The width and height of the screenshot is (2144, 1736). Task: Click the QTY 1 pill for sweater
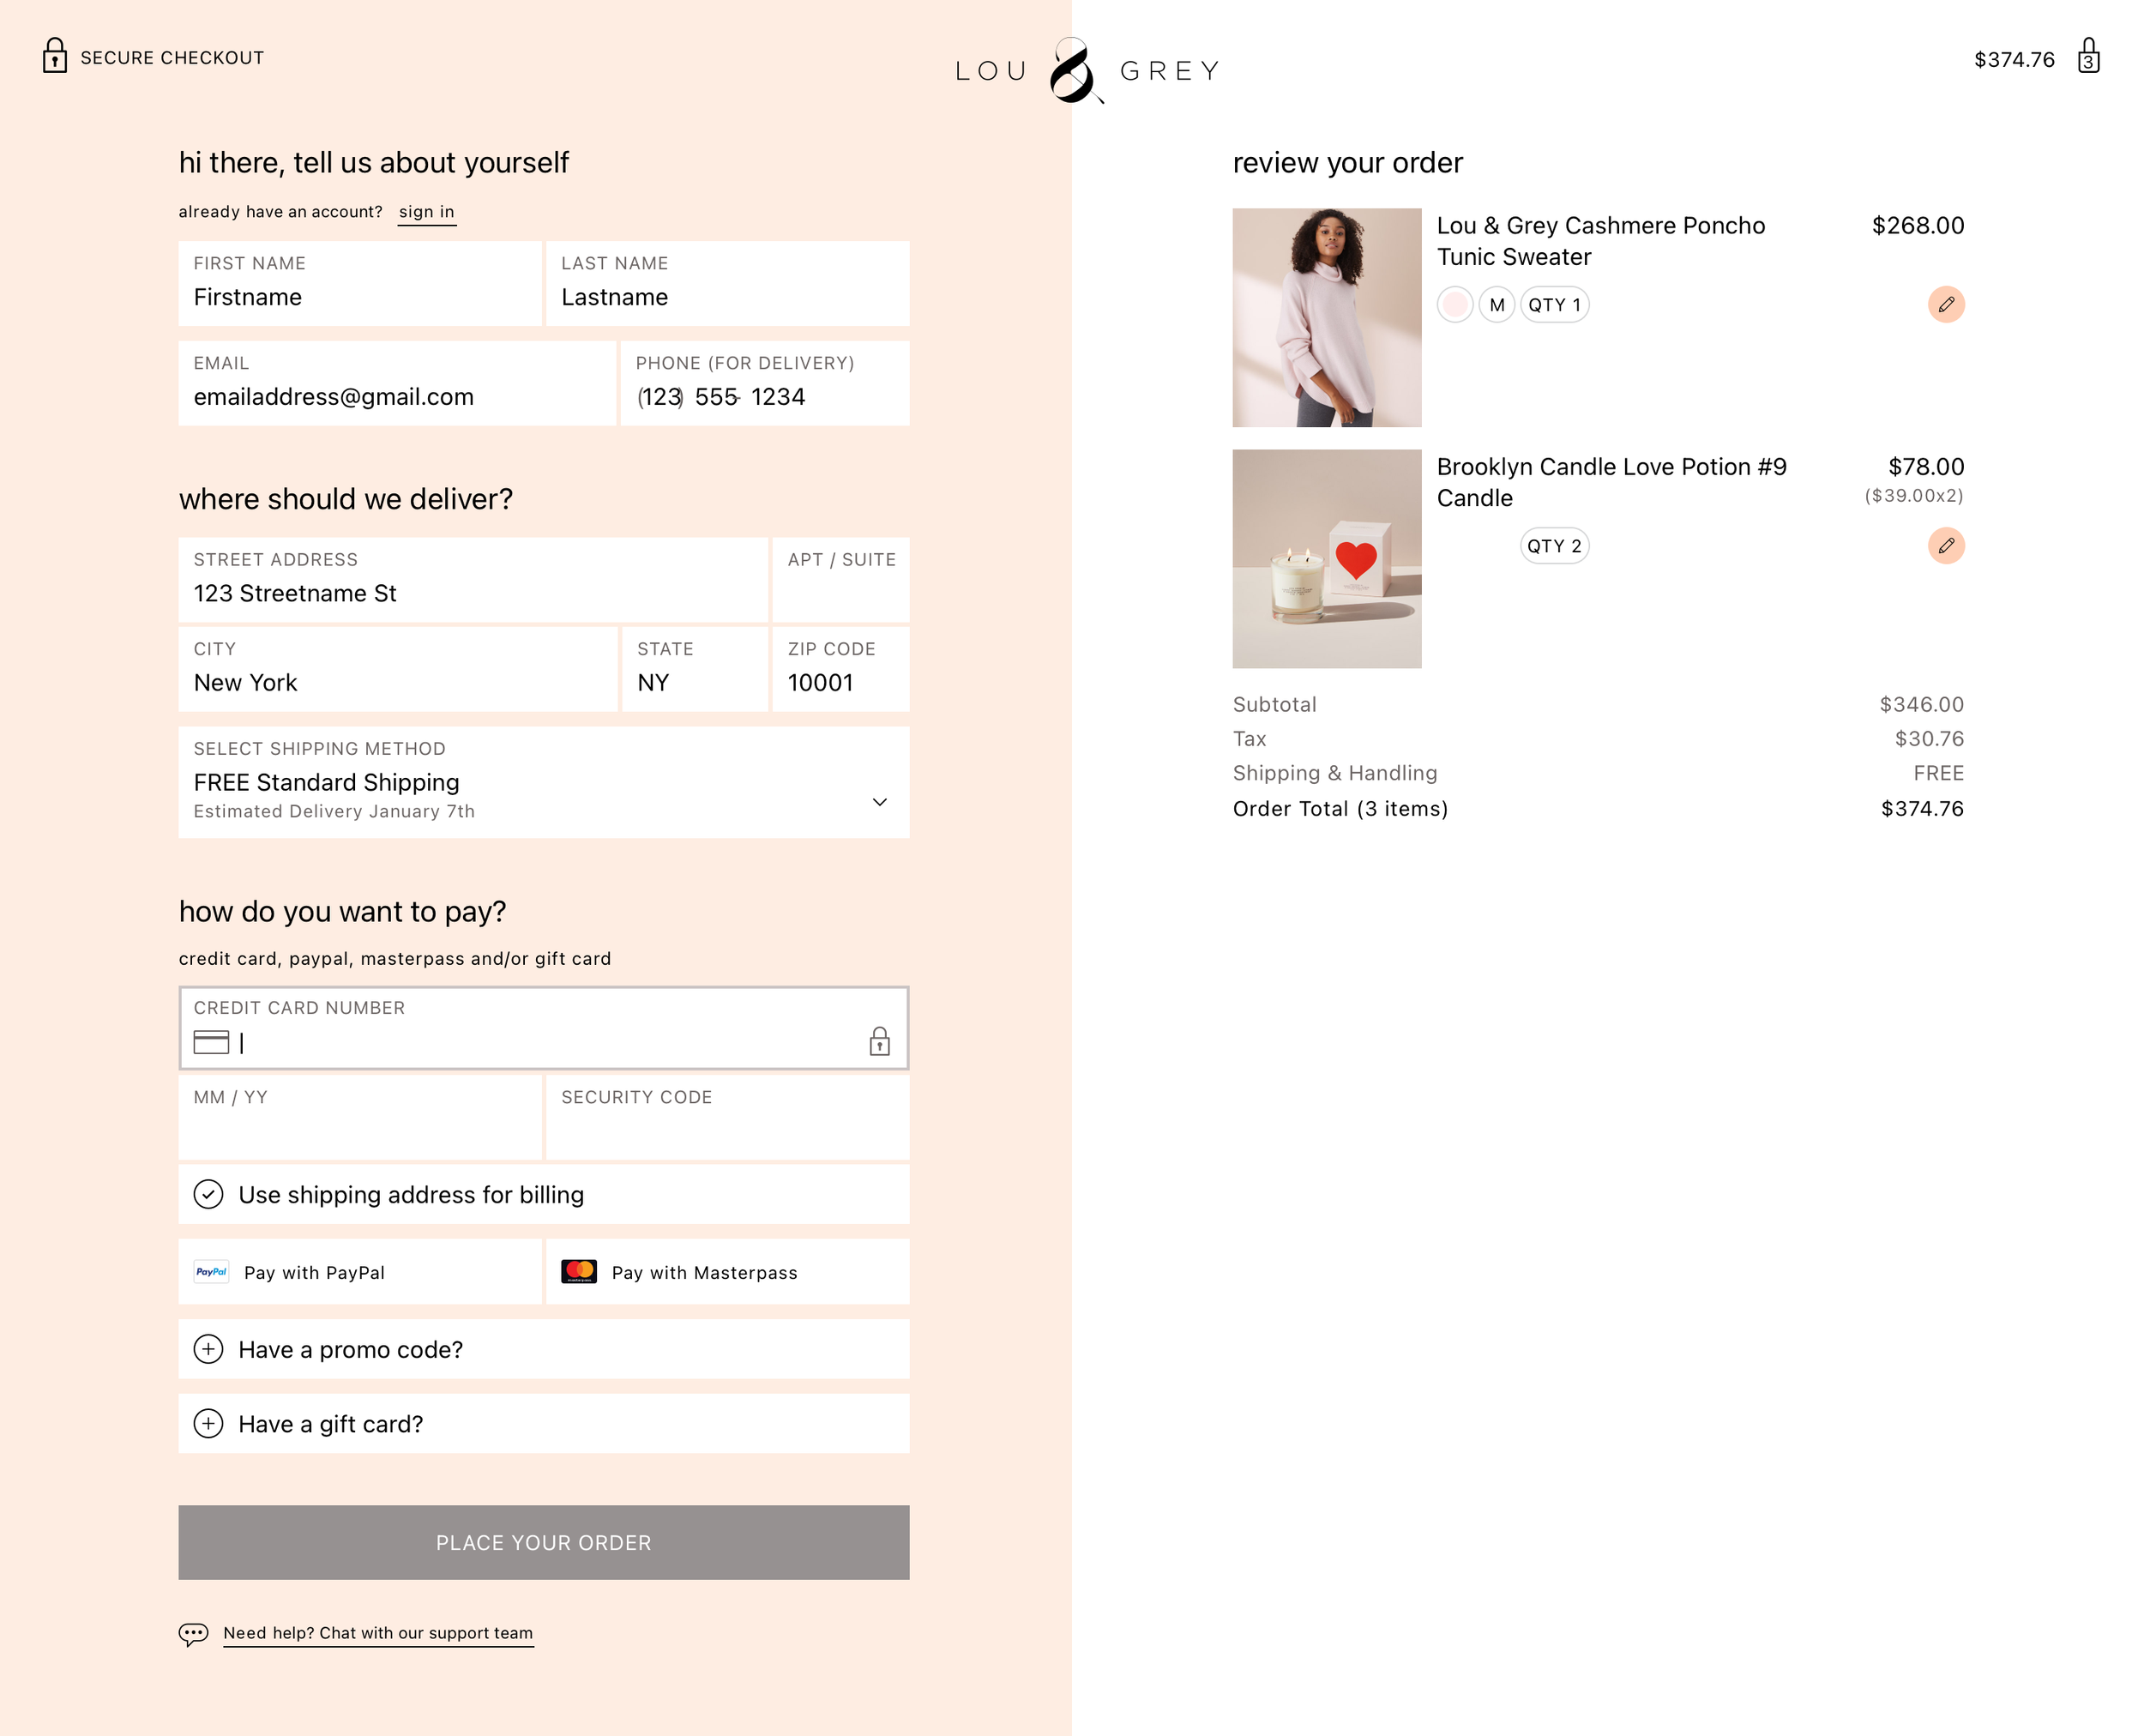coord(1554,305)
